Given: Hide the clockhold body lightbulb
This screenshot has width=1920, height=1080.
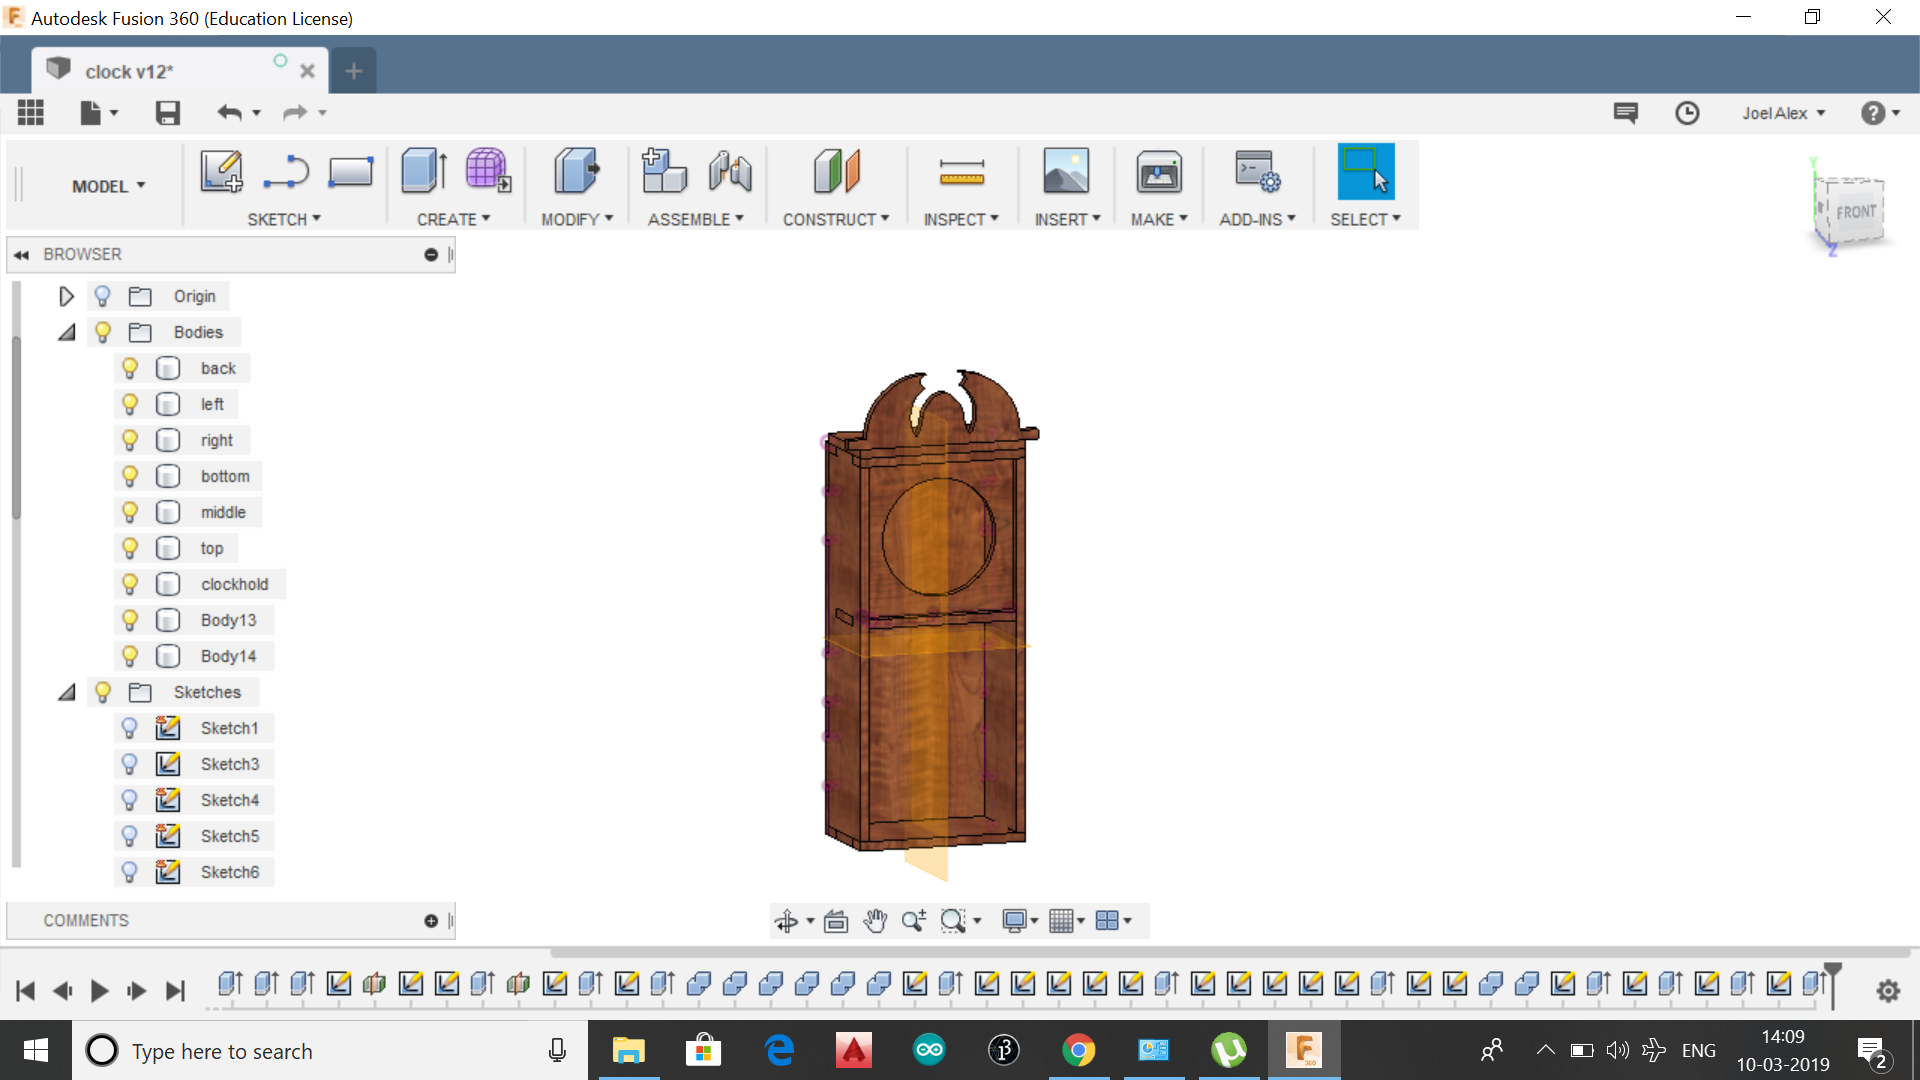Looking at the screenshot, I should click(x=130, y=584).
